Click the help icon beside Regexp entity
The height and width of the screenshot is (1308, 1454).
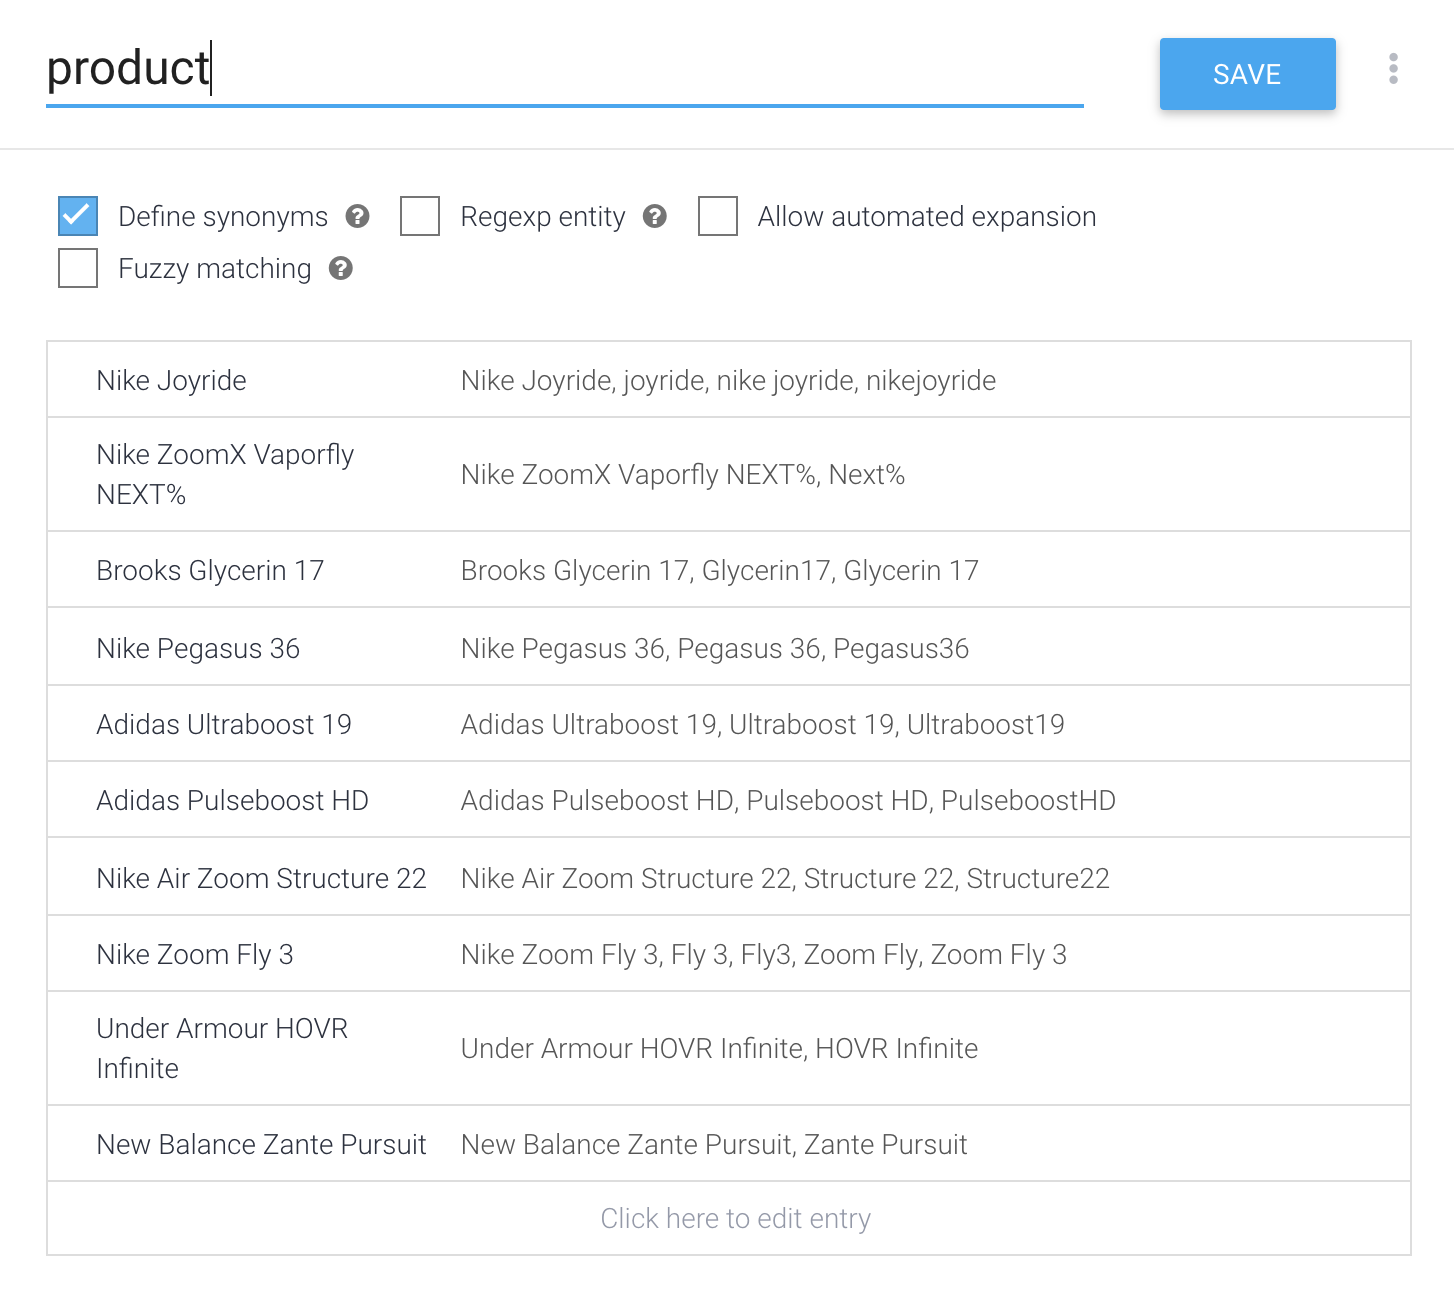coord(654,216)
